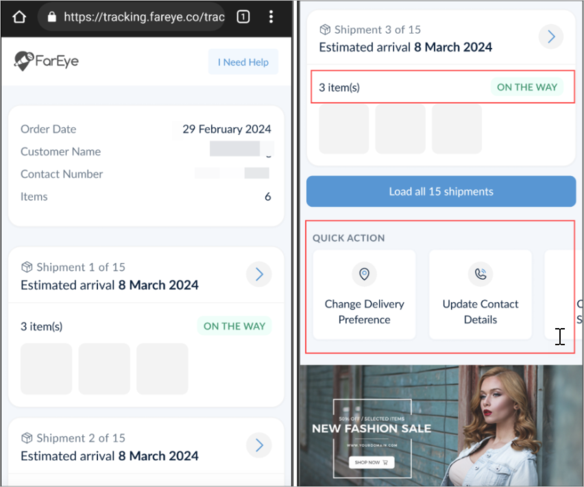Viewport: 584px width, 487px height.
Task: Click the package icon beside Shipment 3
Action: coord(325,29)
